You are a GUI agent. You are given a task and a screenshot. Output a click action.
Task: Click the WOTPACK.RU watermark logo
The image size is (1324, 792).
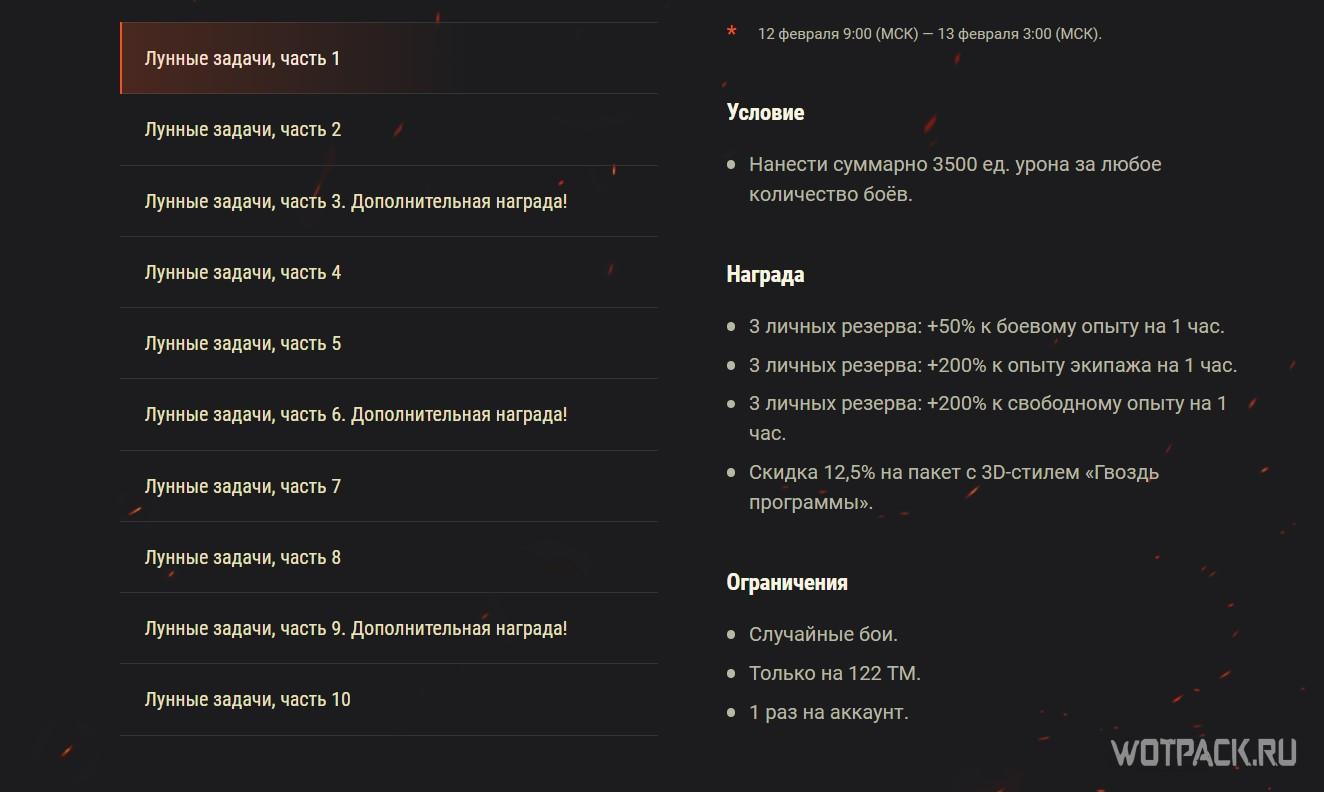click(x=1203, y=752)
